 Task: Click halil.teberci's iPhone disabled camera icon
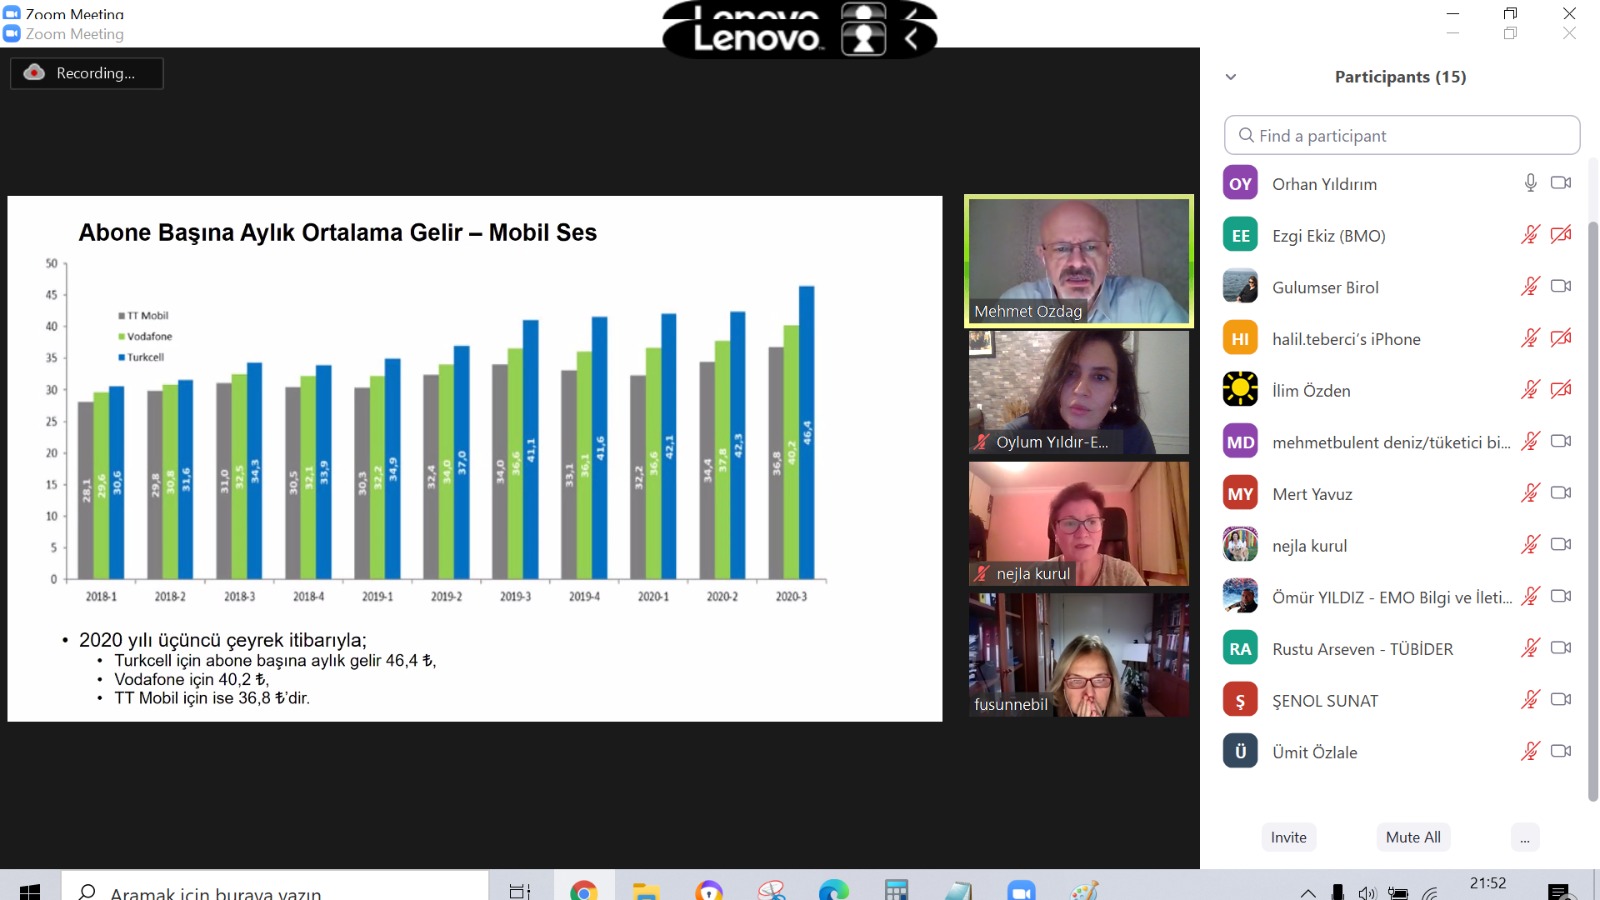click(x=1561, y=338)
